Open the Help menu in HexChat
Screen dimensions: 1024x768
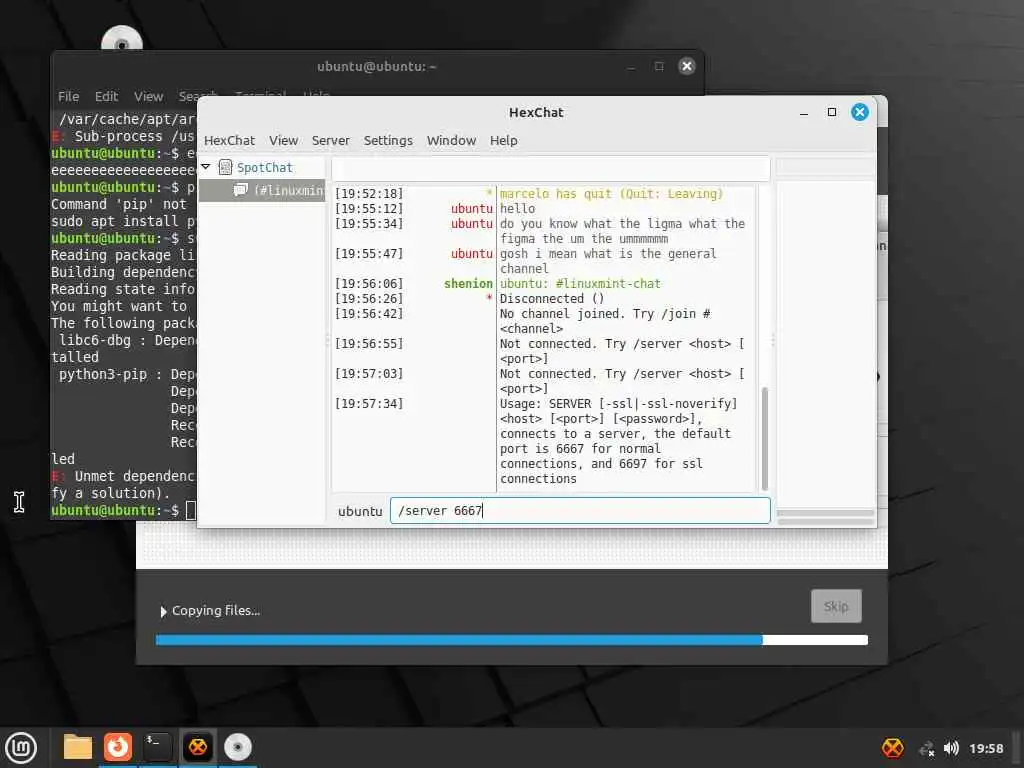[504, 140]
